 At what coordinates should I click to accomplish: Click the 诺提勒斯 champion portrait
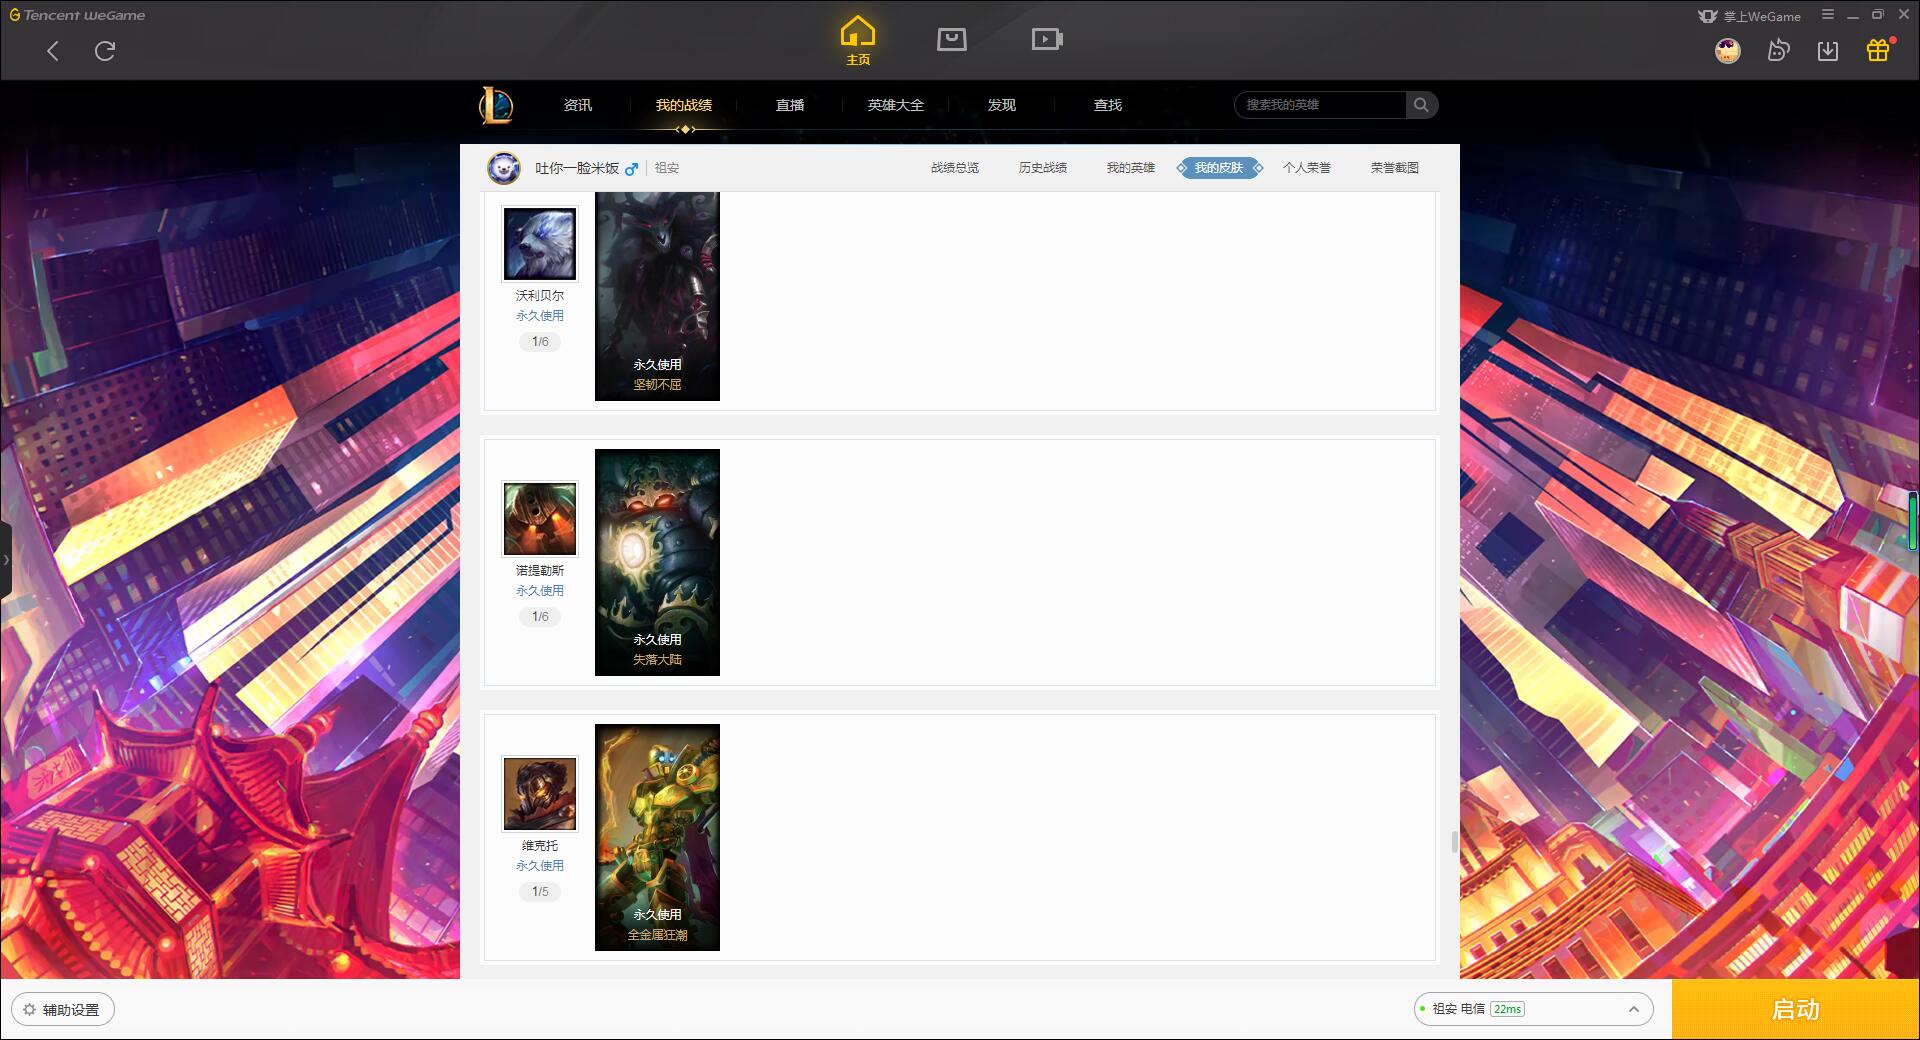pyautogui.click(x=540, y=519)
